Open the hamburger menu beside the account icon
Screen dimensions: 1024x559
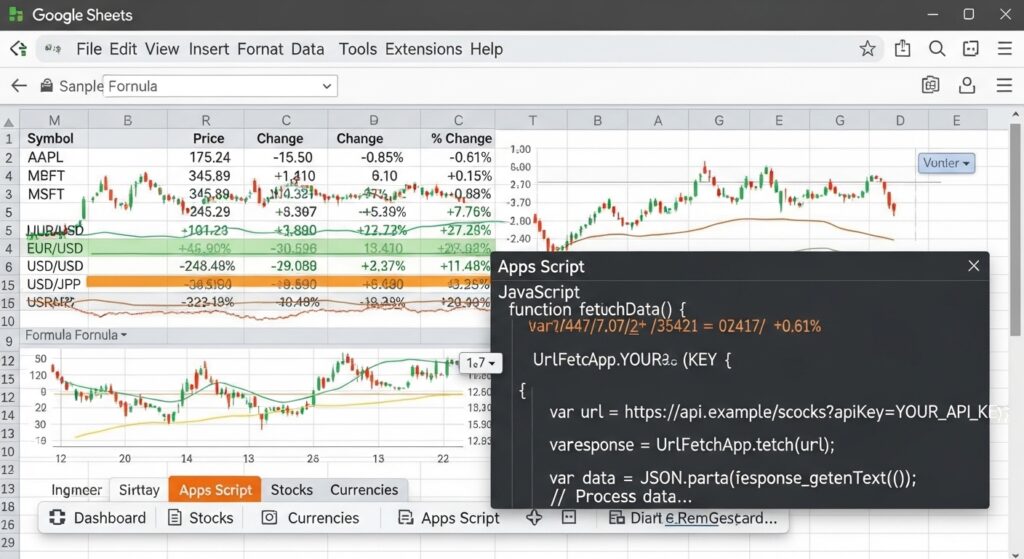click(1004, 86)
